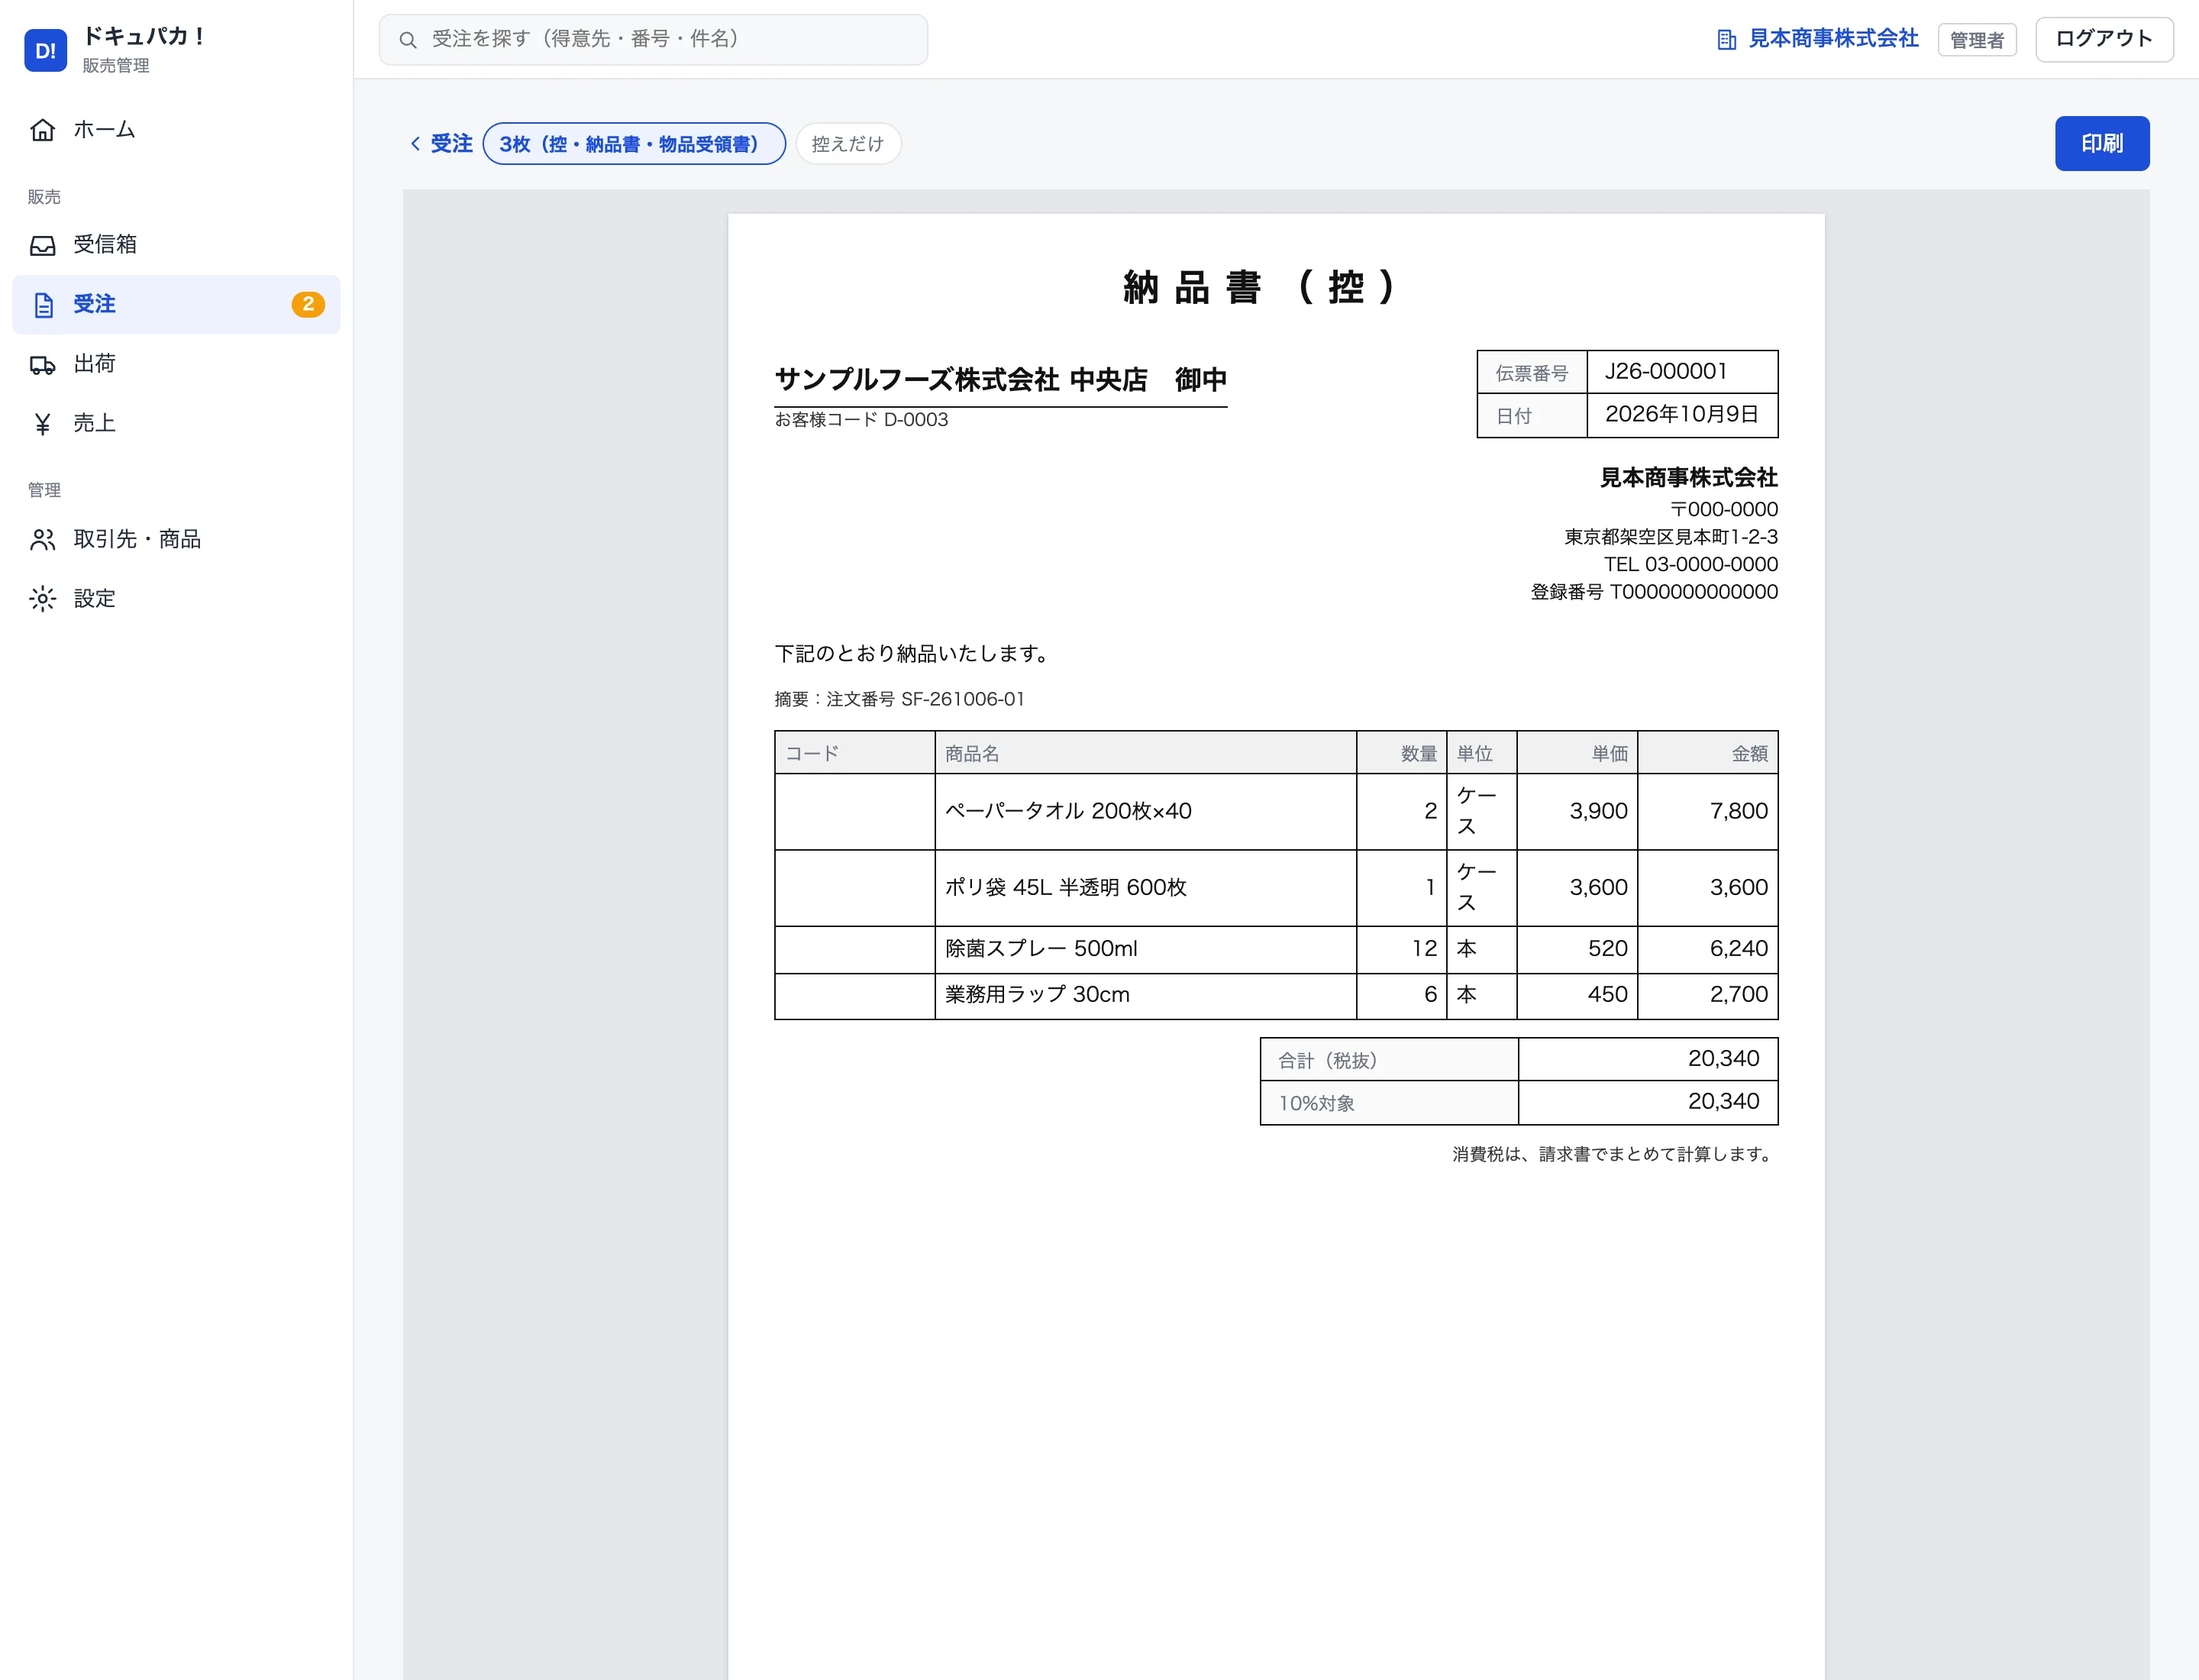Click the 設定 gear icon
This screenshot has width=2199, height=1680.
pos(42,599)
